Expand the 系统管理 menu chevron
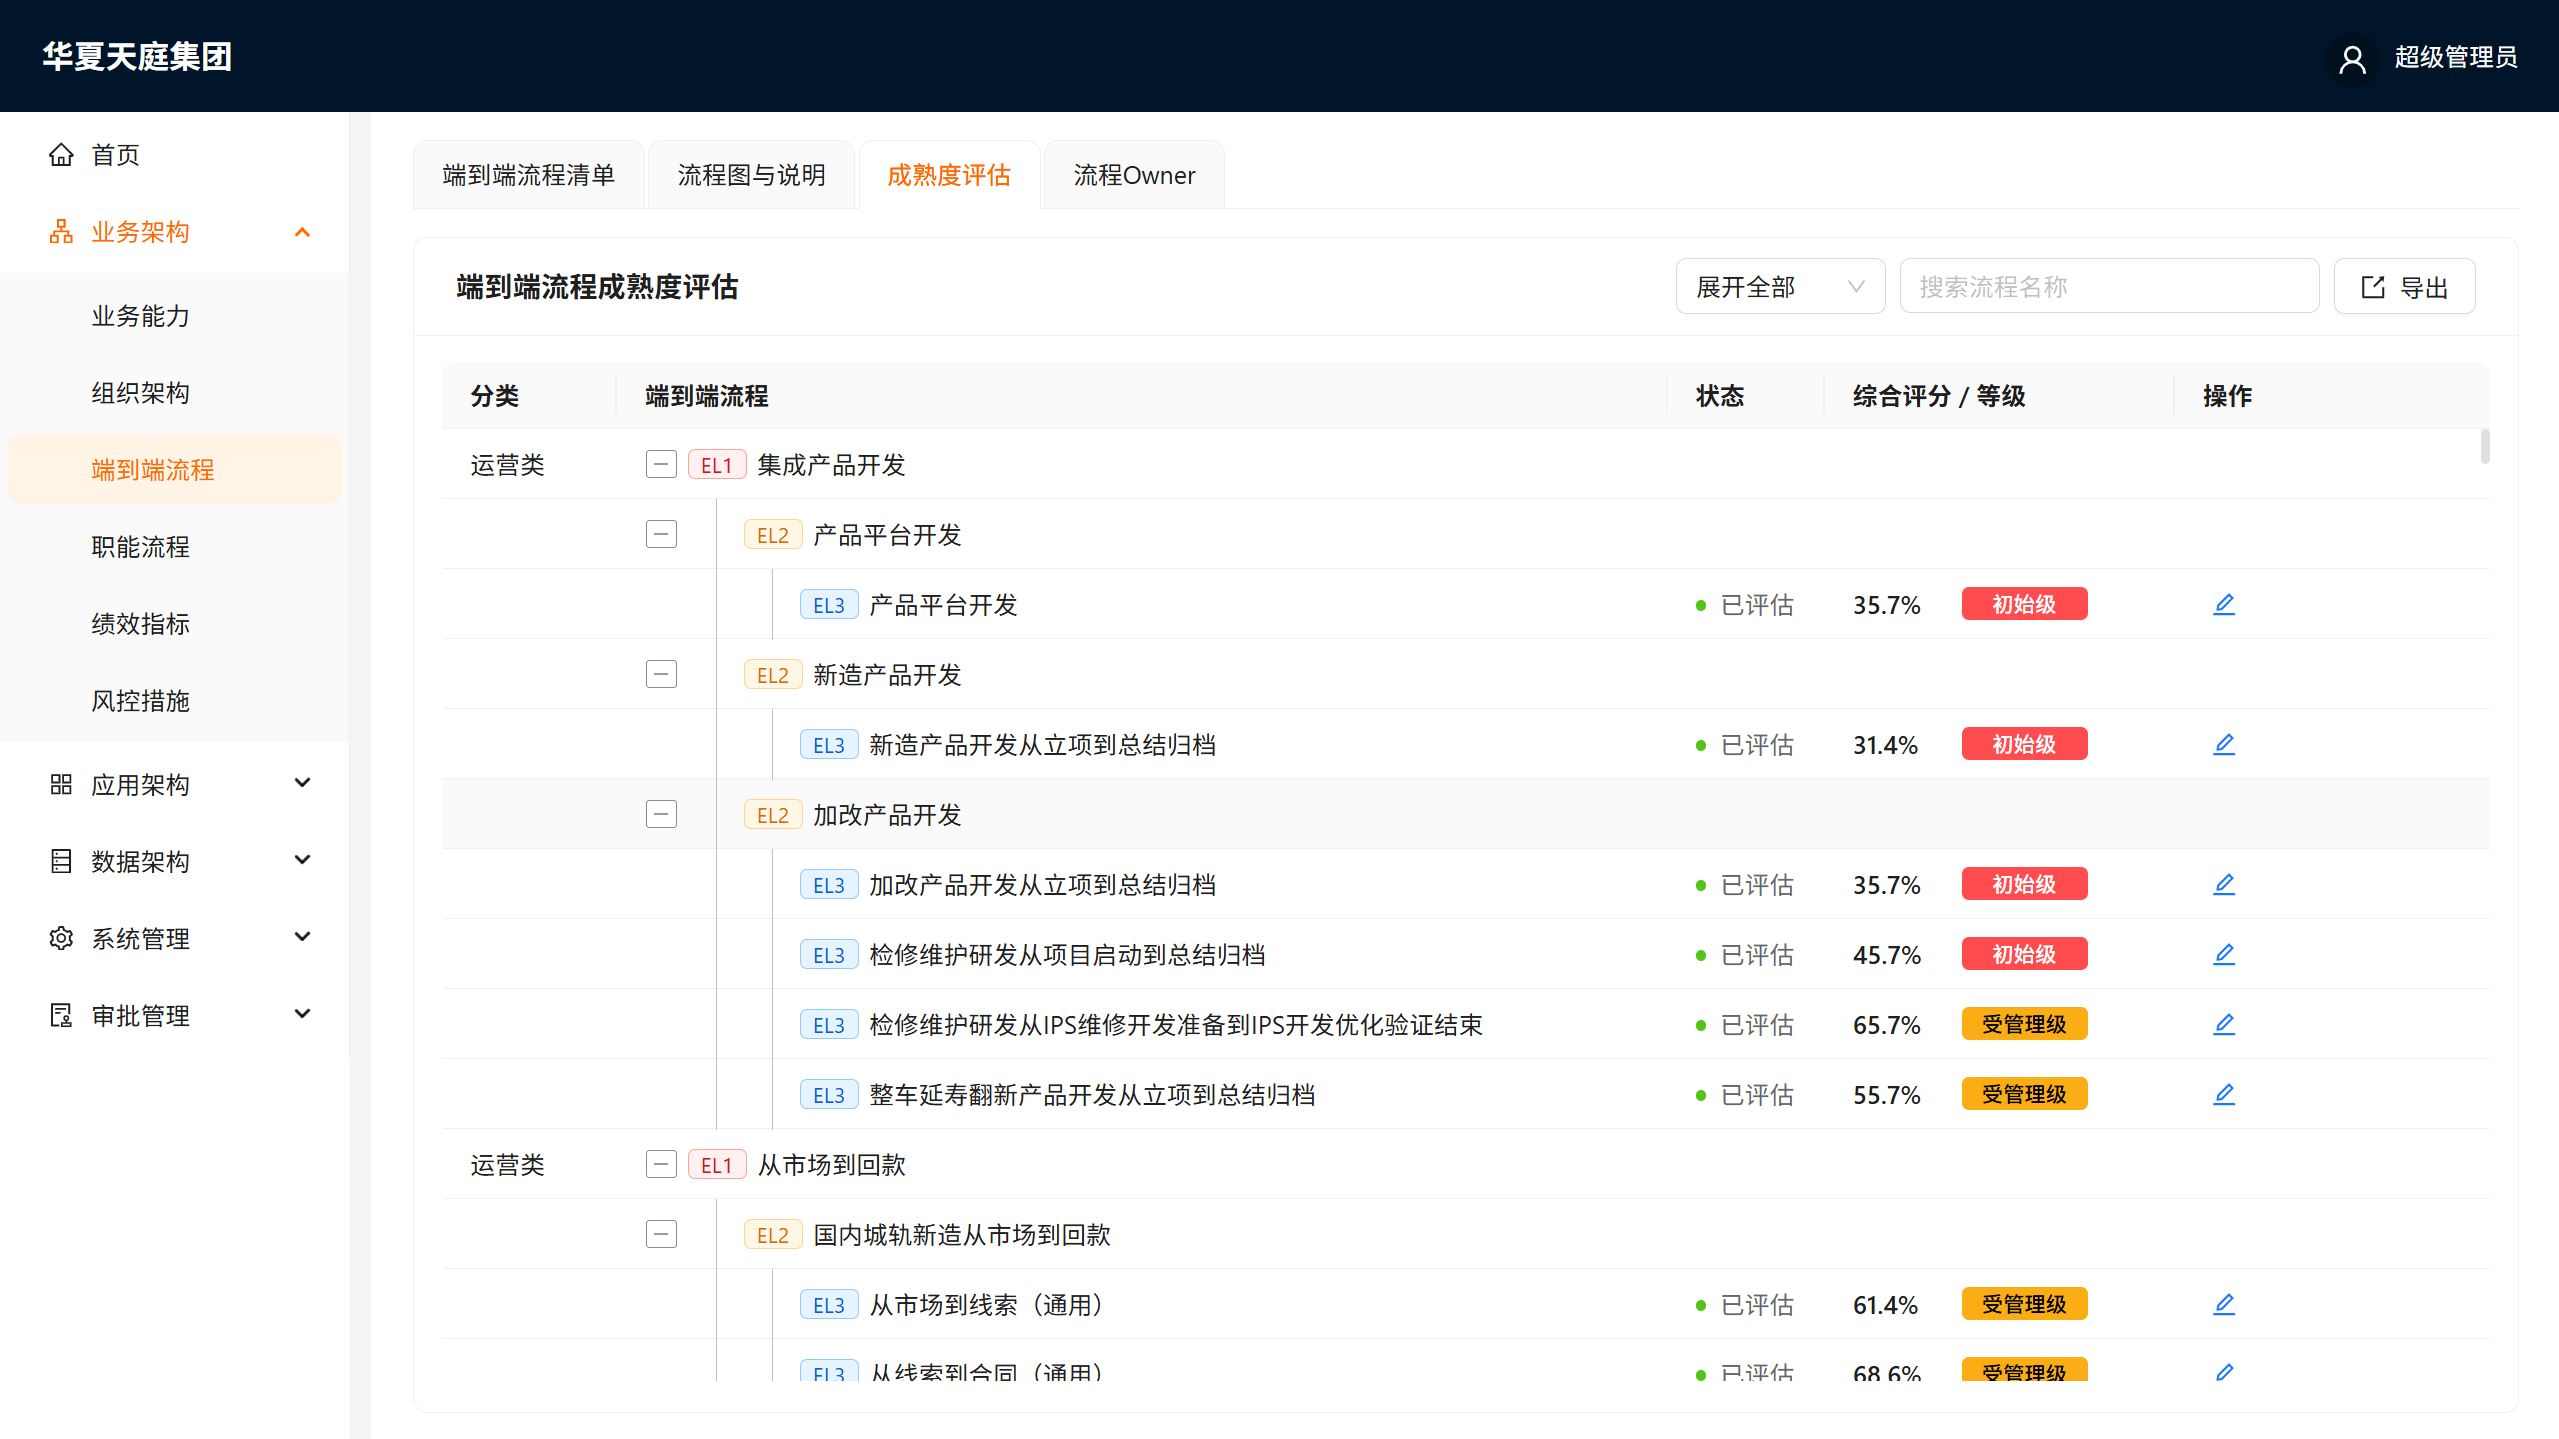The height and width of the screenshot is (1439, 2559). click(x=302, y=937)
